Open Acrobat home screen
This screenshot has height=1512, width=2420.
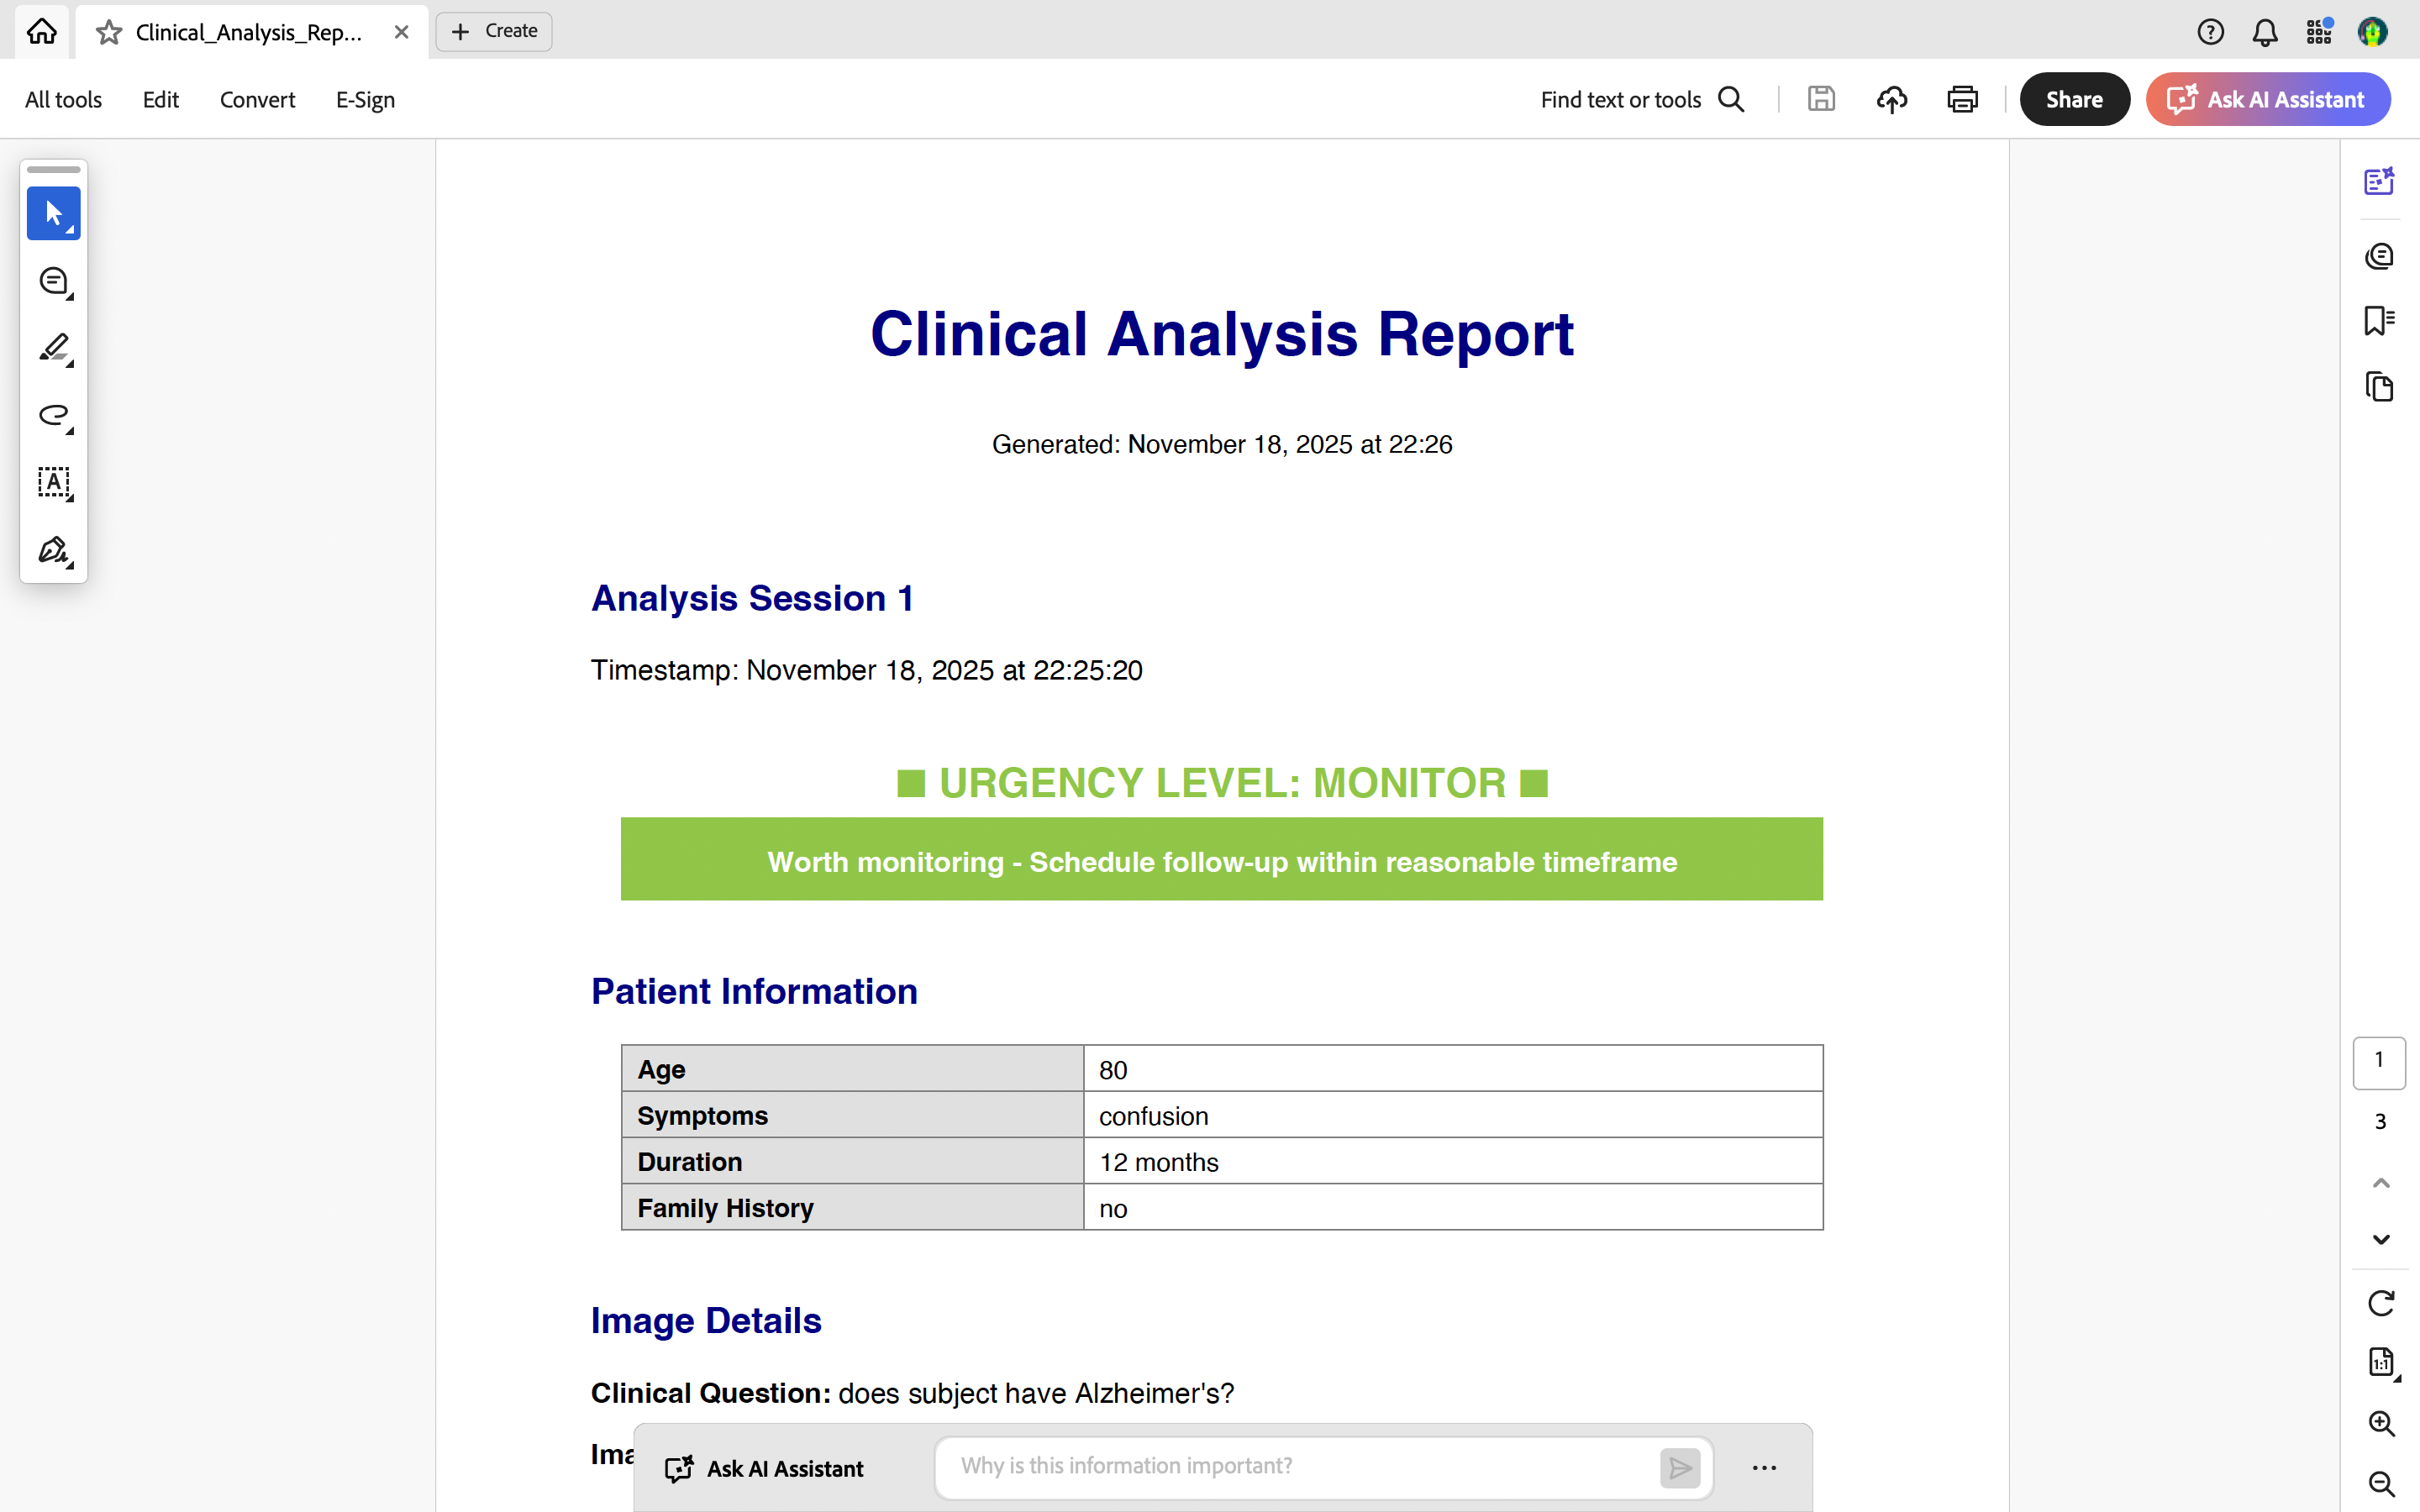coord(41,31)
